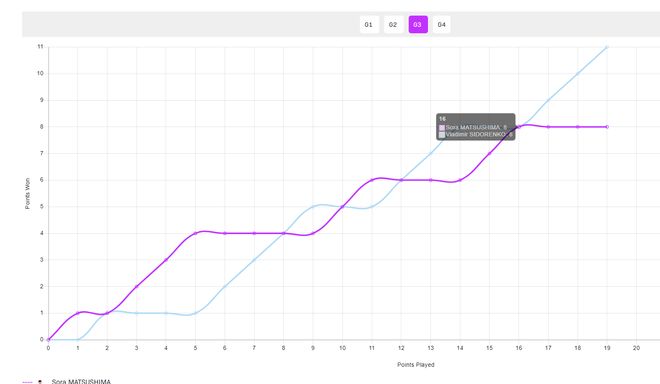Click purple data point at 11 points played
The height and width of the screenshot is (384, 660).
[x=372, y=180]
